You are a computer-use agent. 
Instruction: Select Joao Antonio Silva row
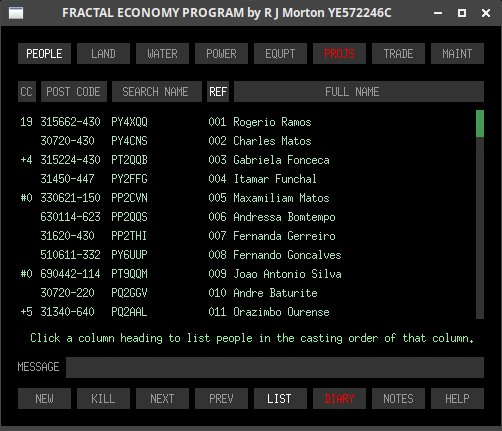point(287,274)
